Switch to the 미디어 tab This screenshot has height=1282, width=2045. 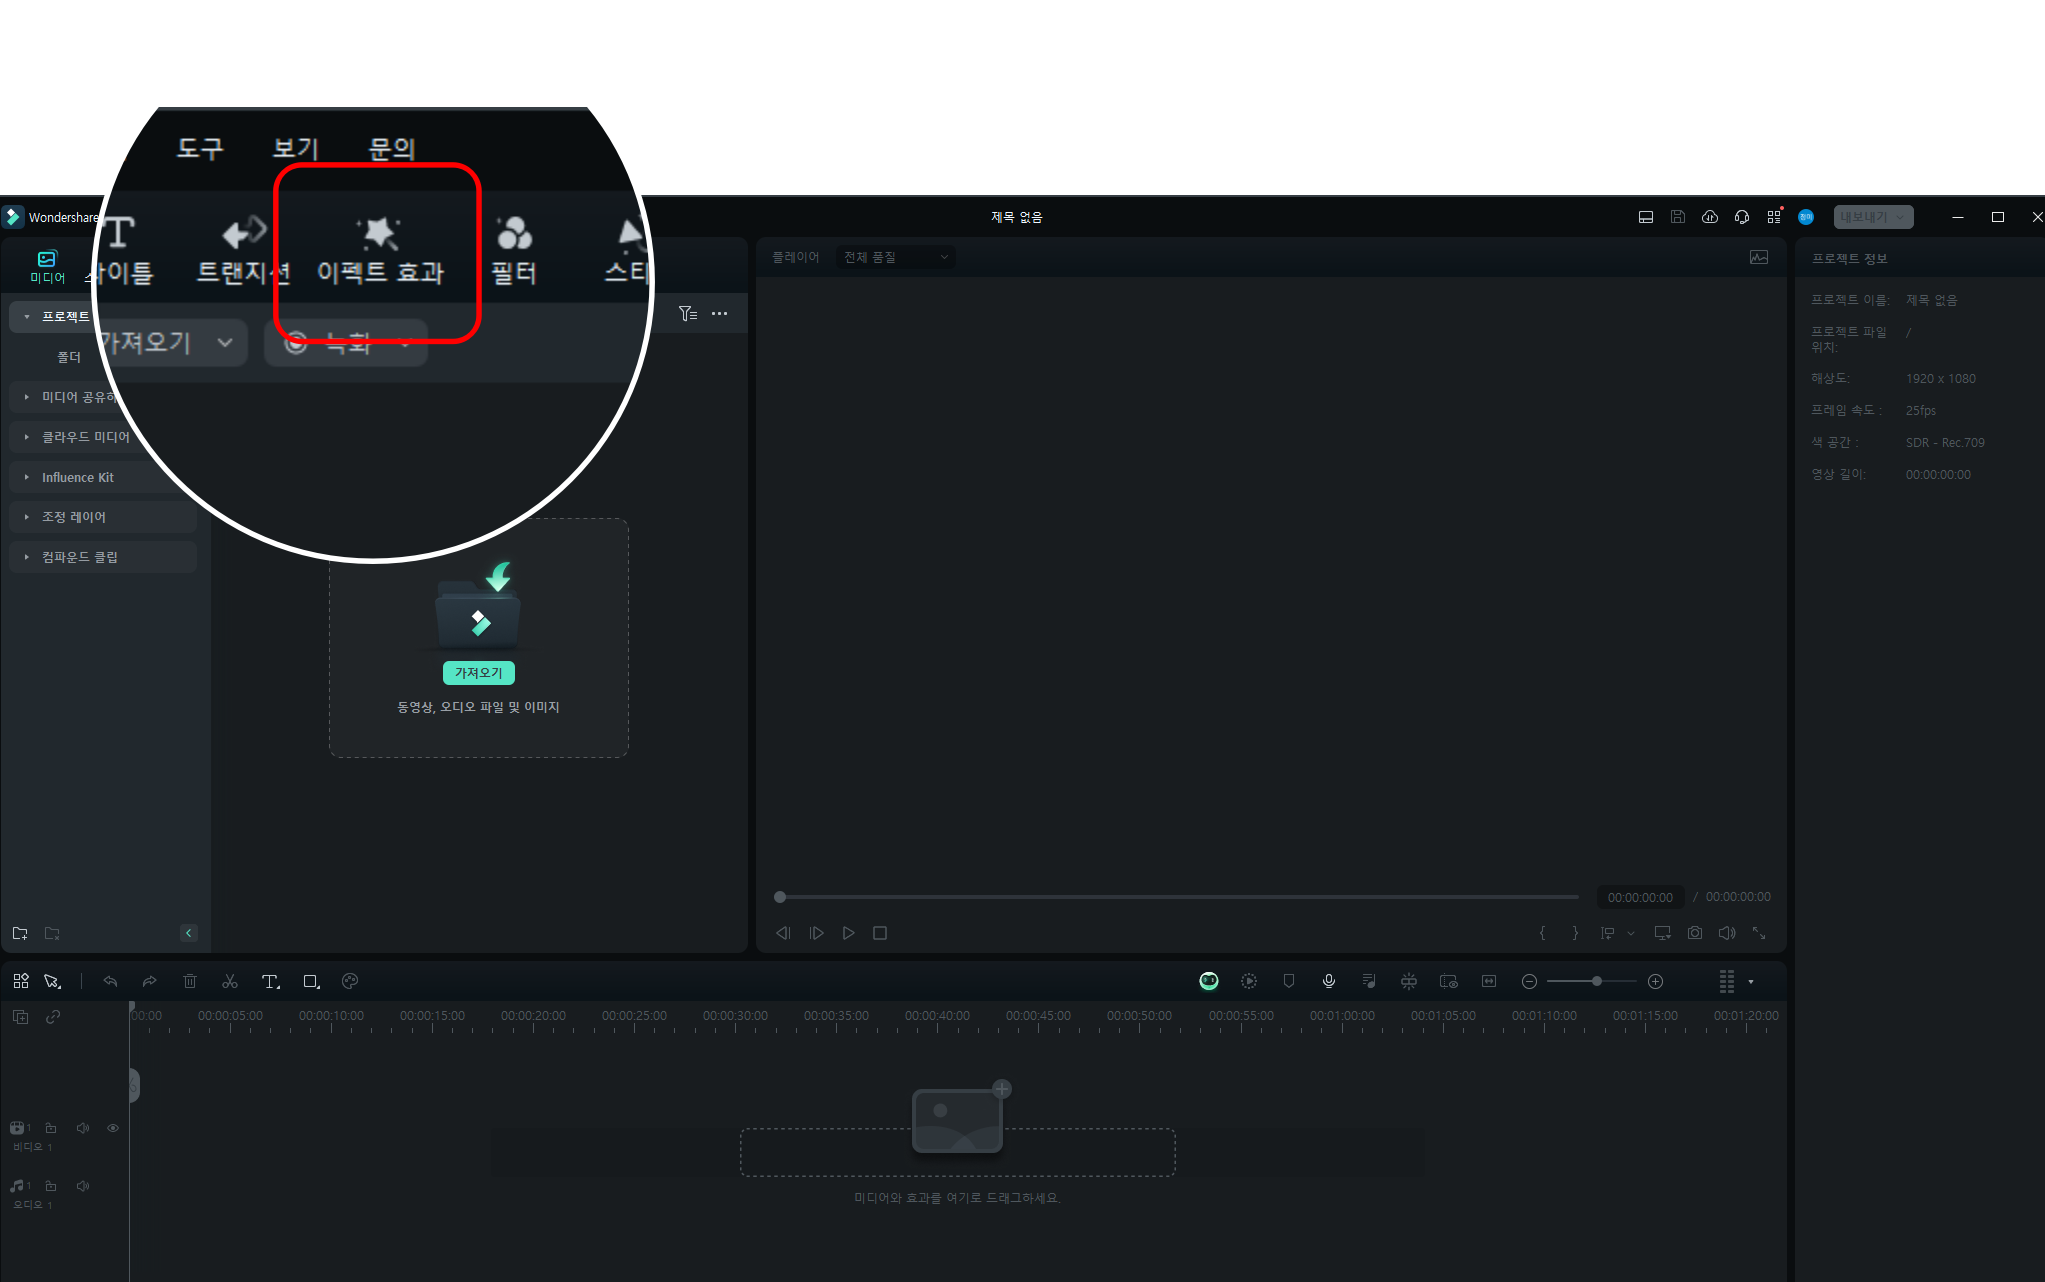(x=47, y=266)
